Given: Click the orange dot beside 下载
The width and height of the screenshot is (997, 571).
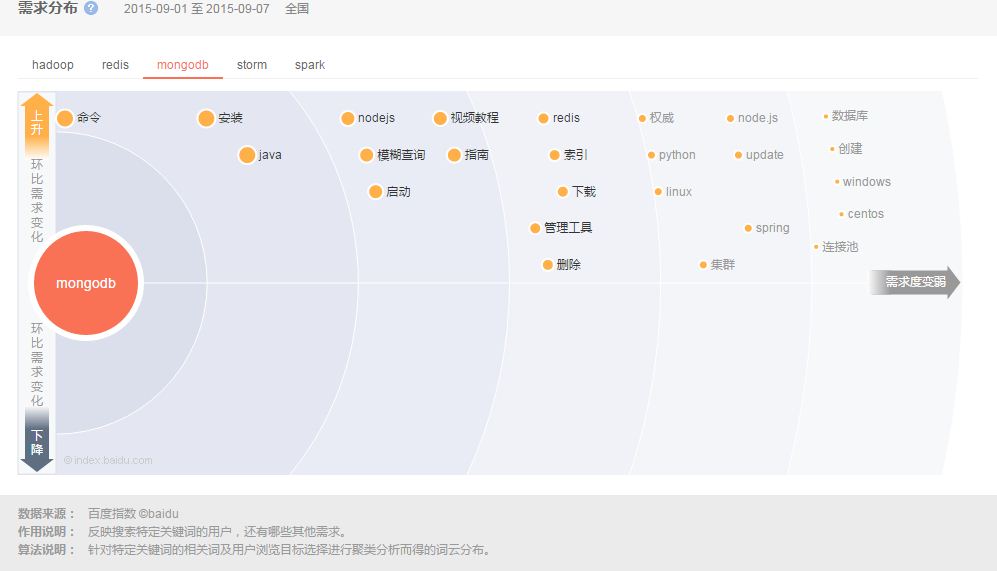Looking at the screenshot, I should (x=562, y=191).
